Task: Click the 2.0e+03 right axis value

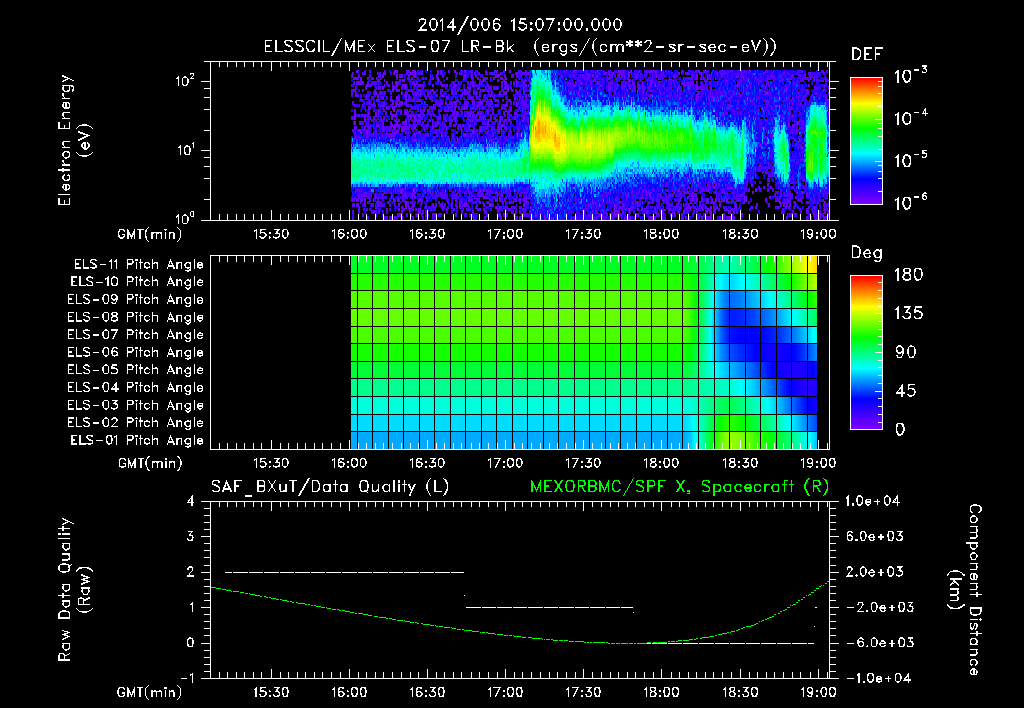Action: pos(875,572)
